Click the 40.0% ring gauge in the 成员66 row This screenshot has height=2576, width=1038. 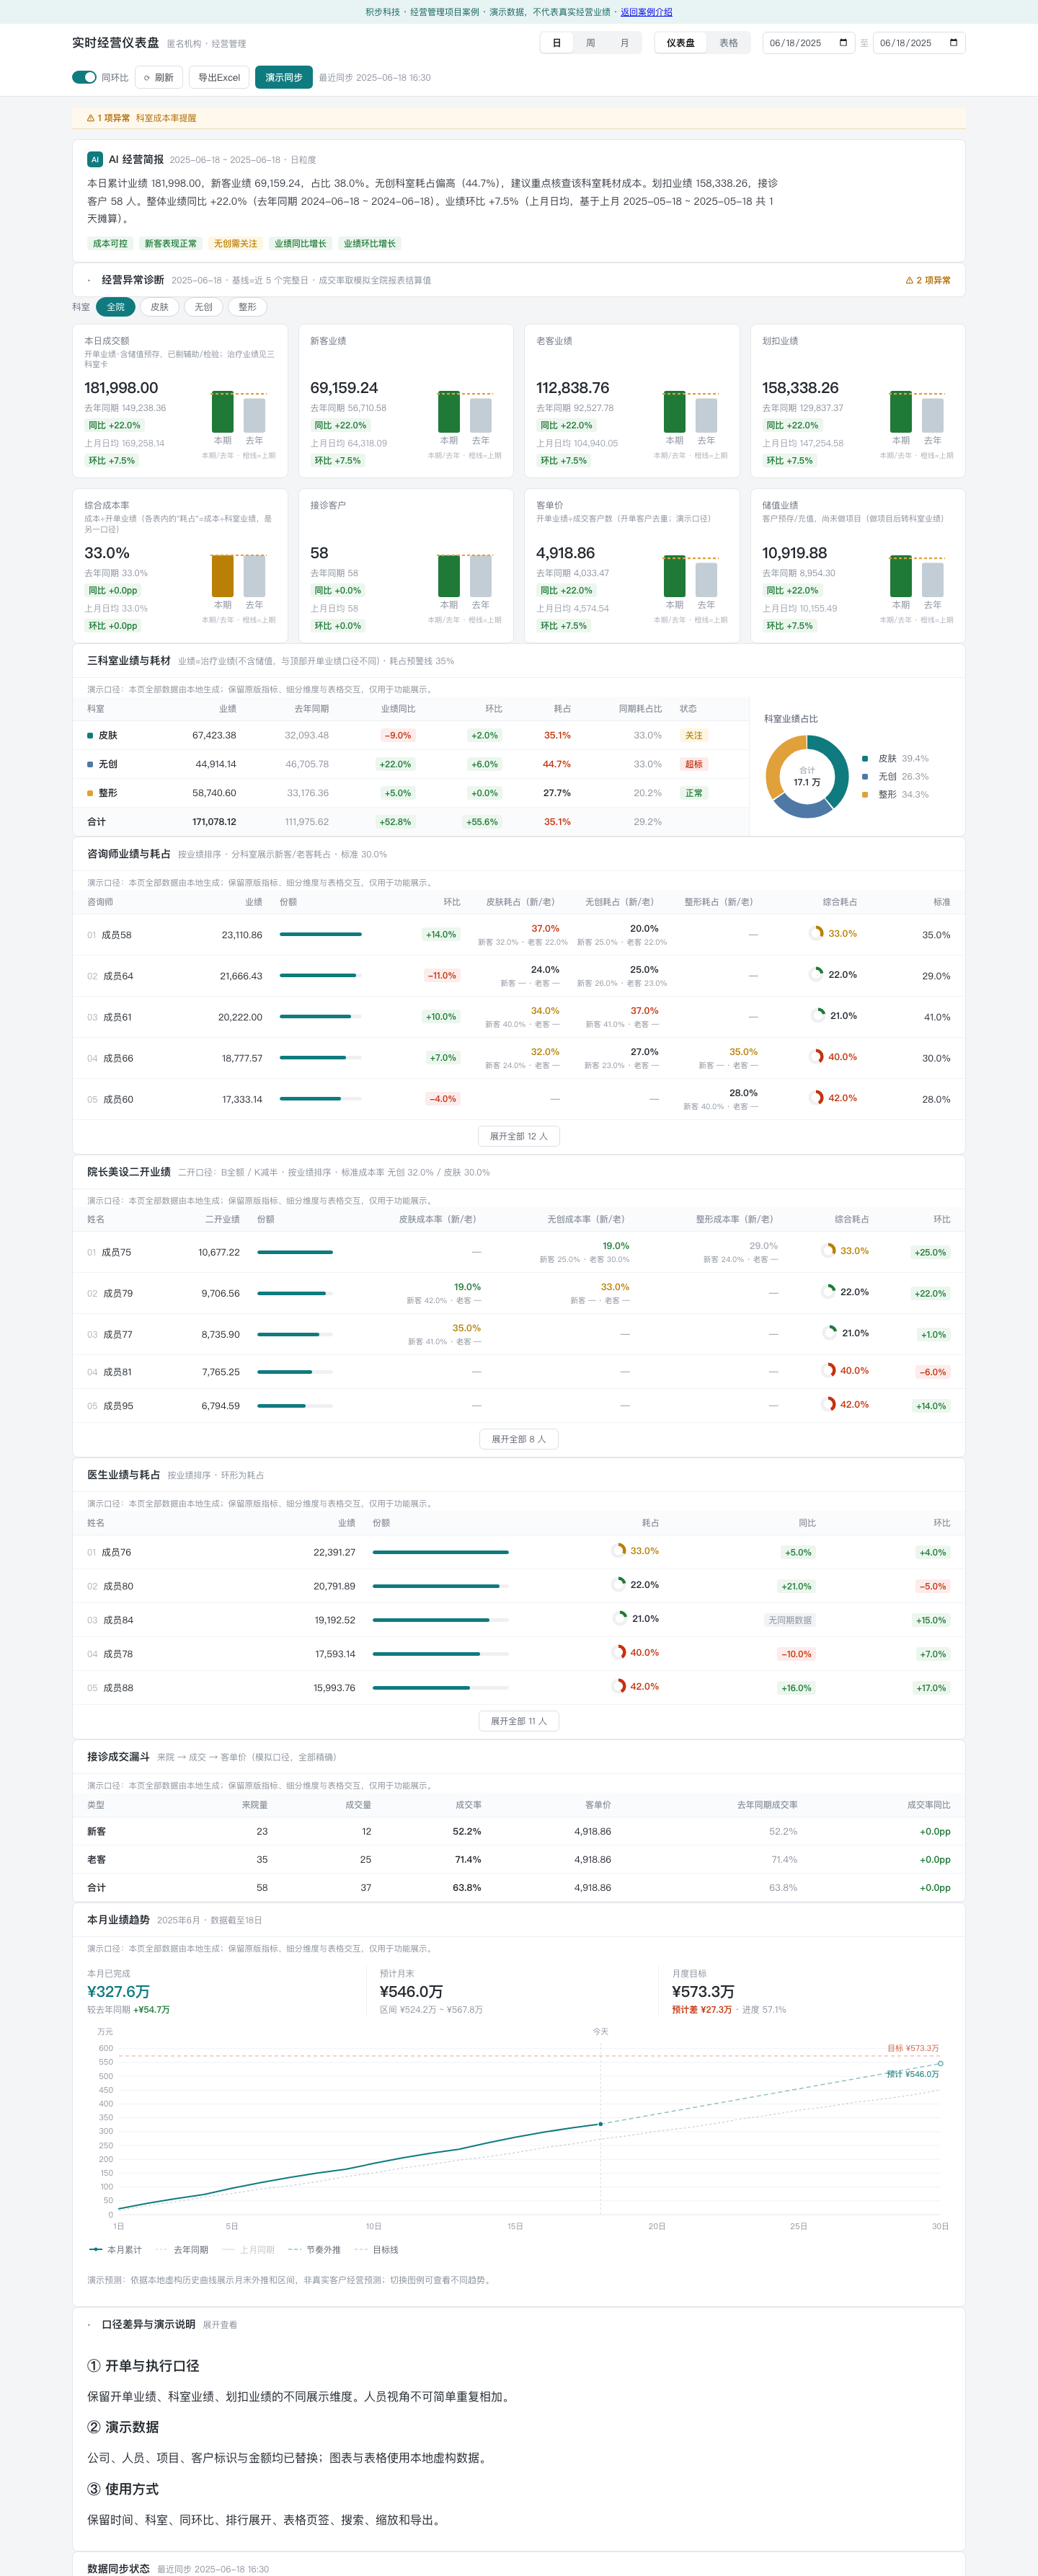[817, 1056]
